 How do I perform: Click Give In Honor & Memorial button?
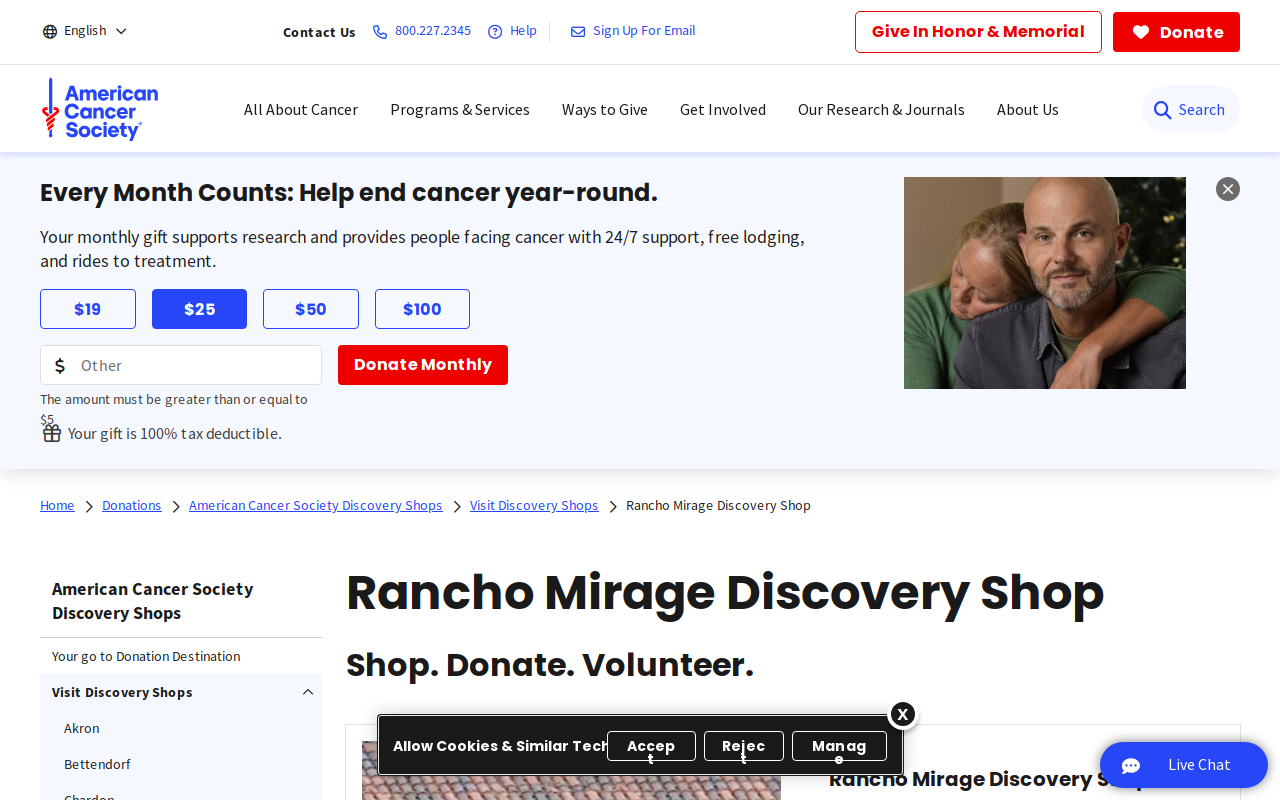pos(978,32)
